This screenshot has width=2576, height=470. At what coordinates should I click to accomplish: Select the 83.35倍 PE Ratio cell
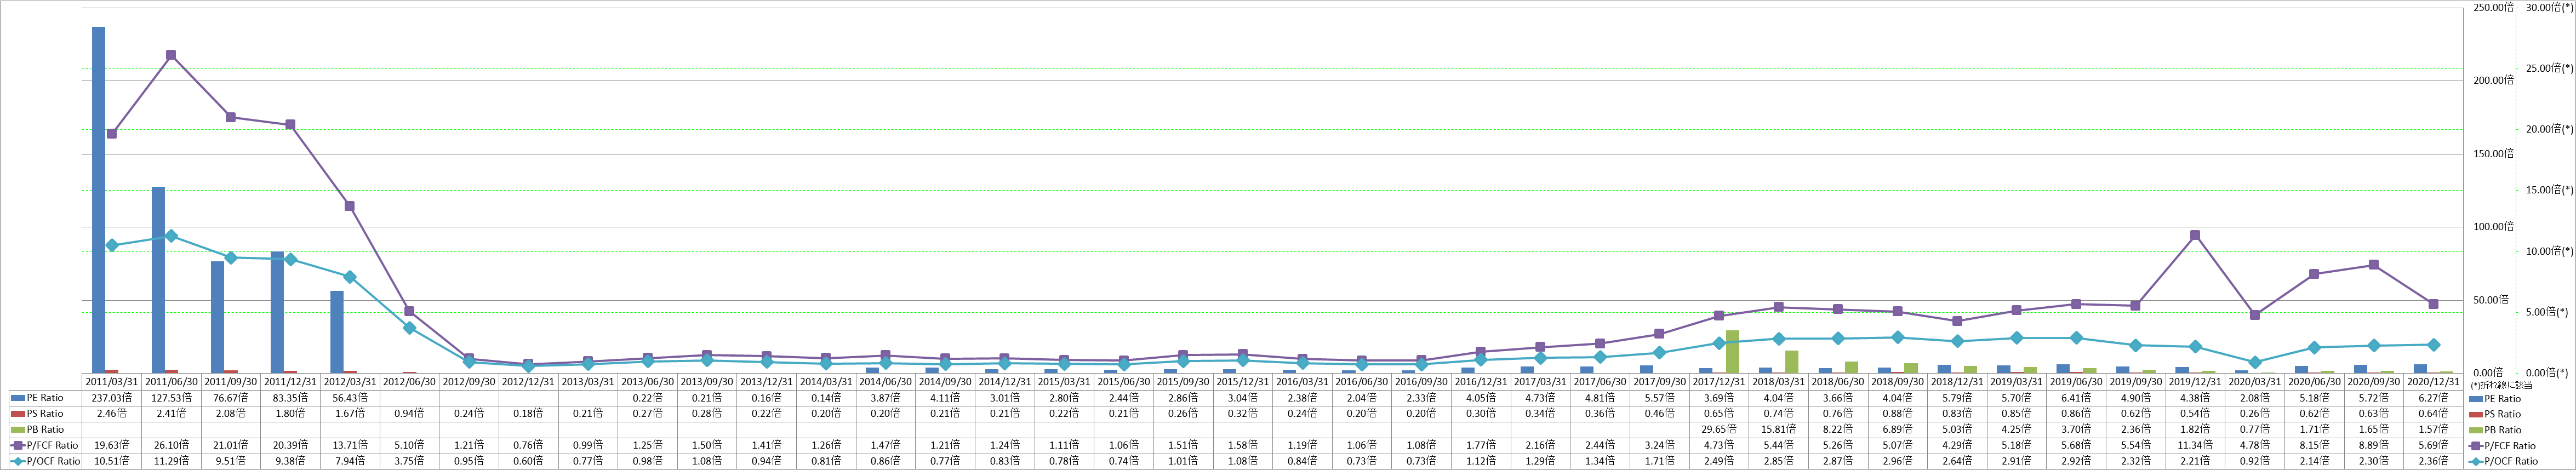pos(290,398)
